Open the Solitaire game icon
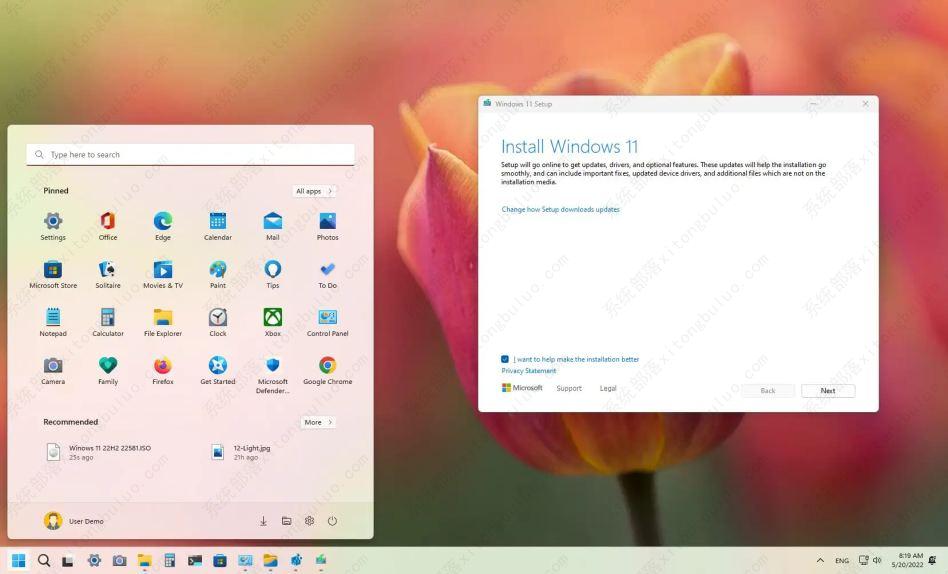 pos(108,270)
